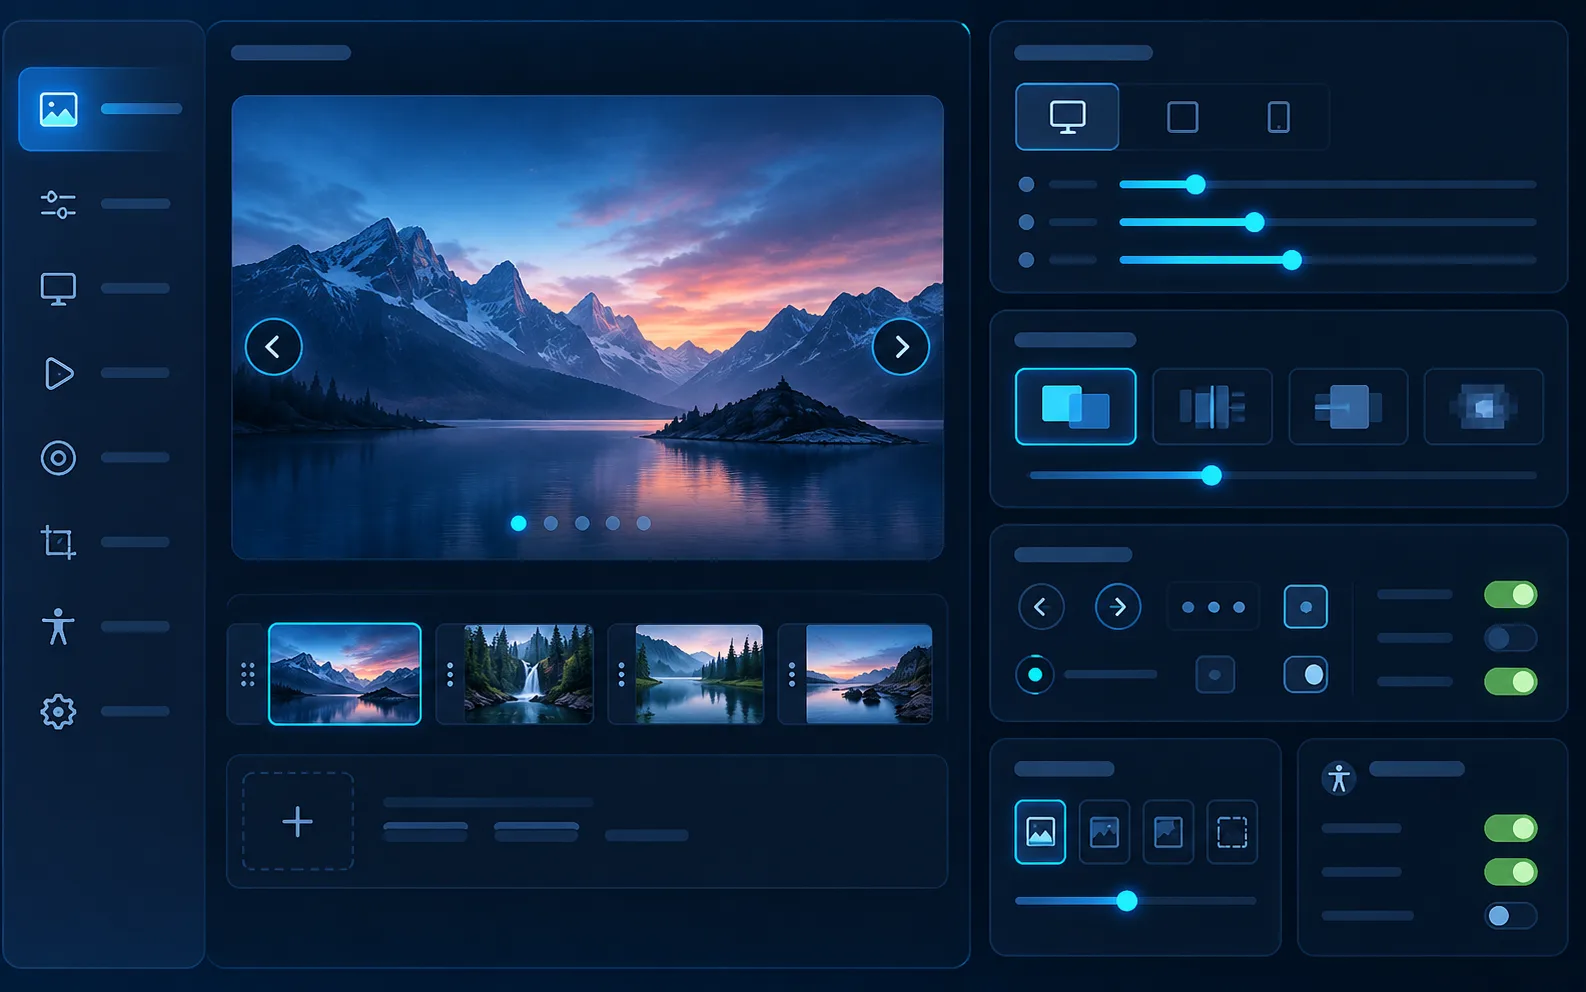The width and height of the screenshot is (1586, 992).
Task: Adjust the third slider under device tabs
Action: coord(1292,260)
